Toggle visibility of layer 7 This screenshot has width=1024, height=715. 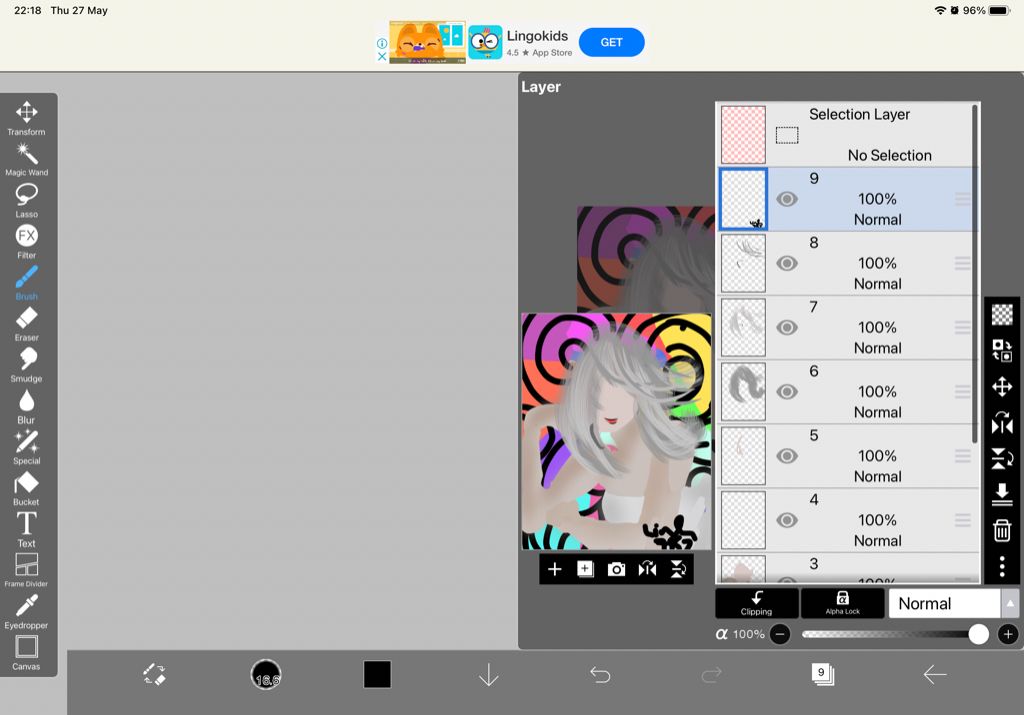[x=787, y=327]
